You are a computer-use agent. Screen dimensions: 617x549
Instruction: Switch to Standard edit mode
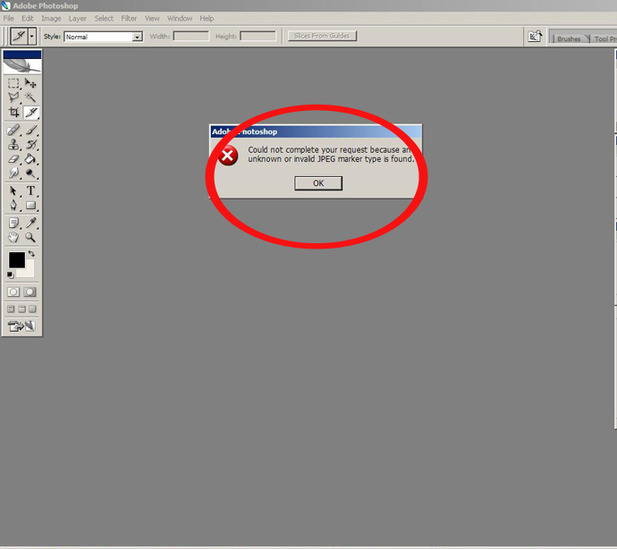pyautogui.click(x=13, y=292)
